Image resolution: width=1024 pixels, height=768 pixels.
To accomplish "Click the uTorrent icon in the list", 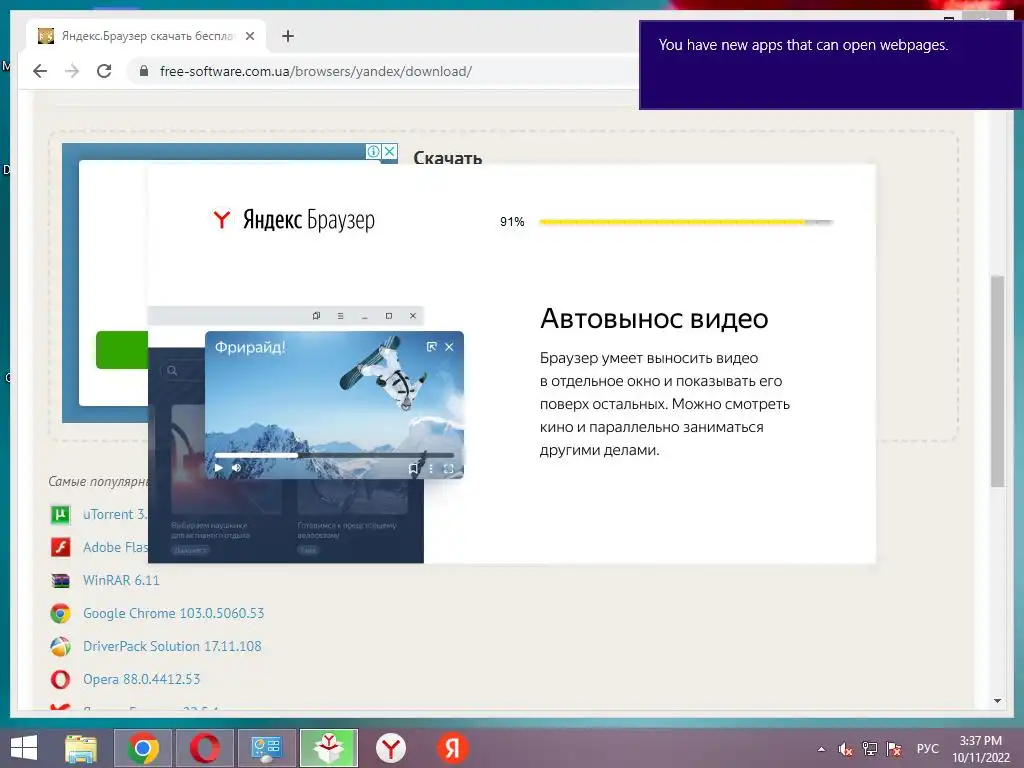I will 60,515.
